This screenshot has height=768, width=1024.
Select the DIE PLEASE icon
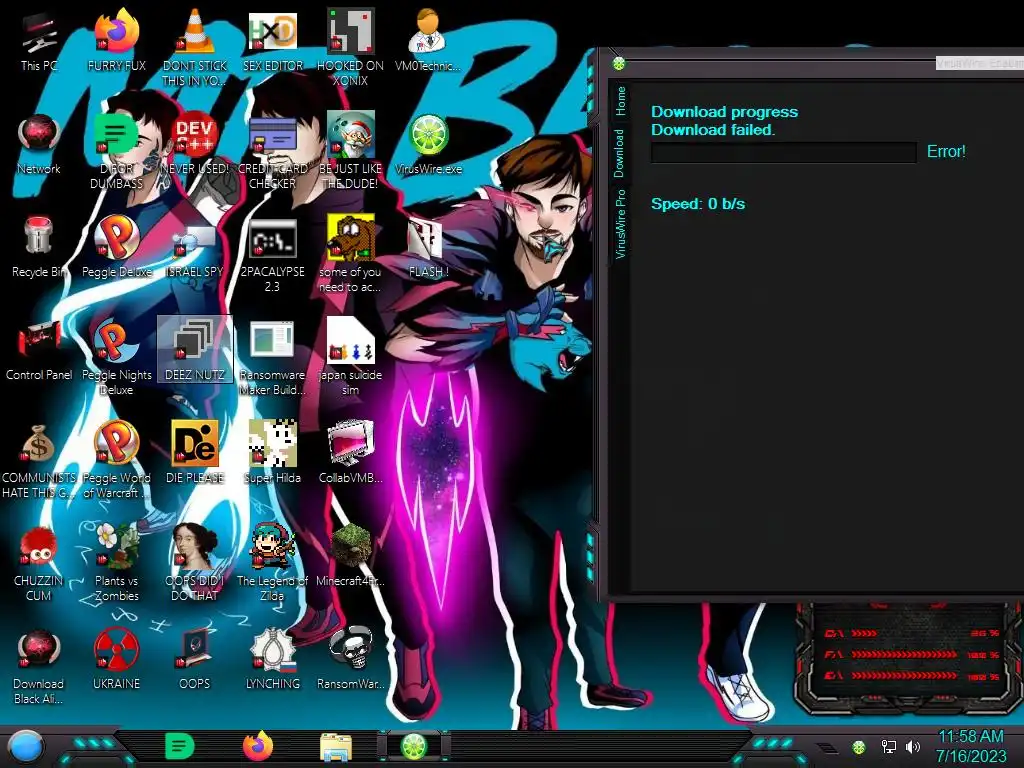[195, 452]
